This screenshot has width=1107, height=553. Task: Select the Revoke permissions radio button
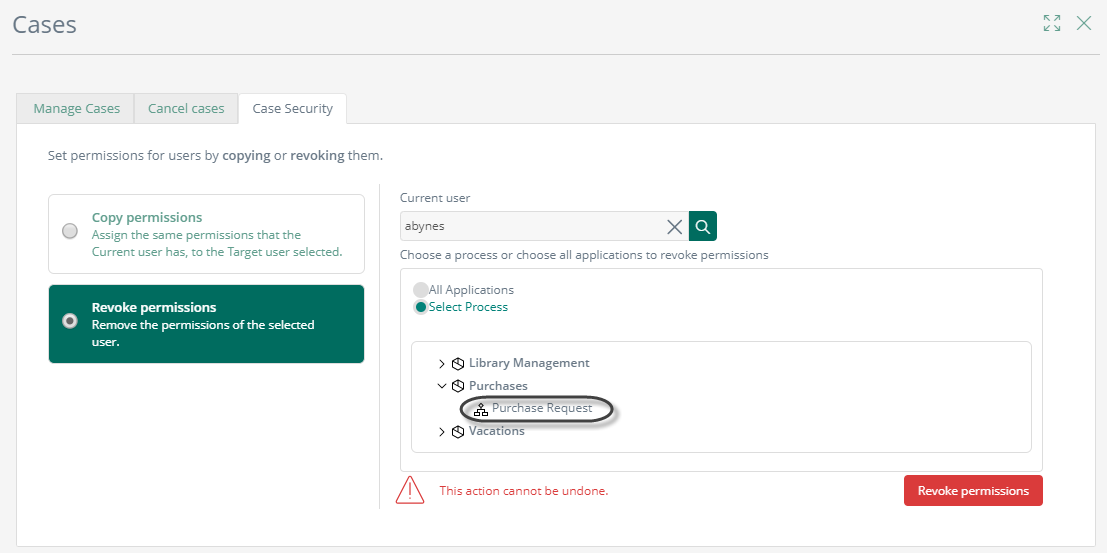point(70,321)
